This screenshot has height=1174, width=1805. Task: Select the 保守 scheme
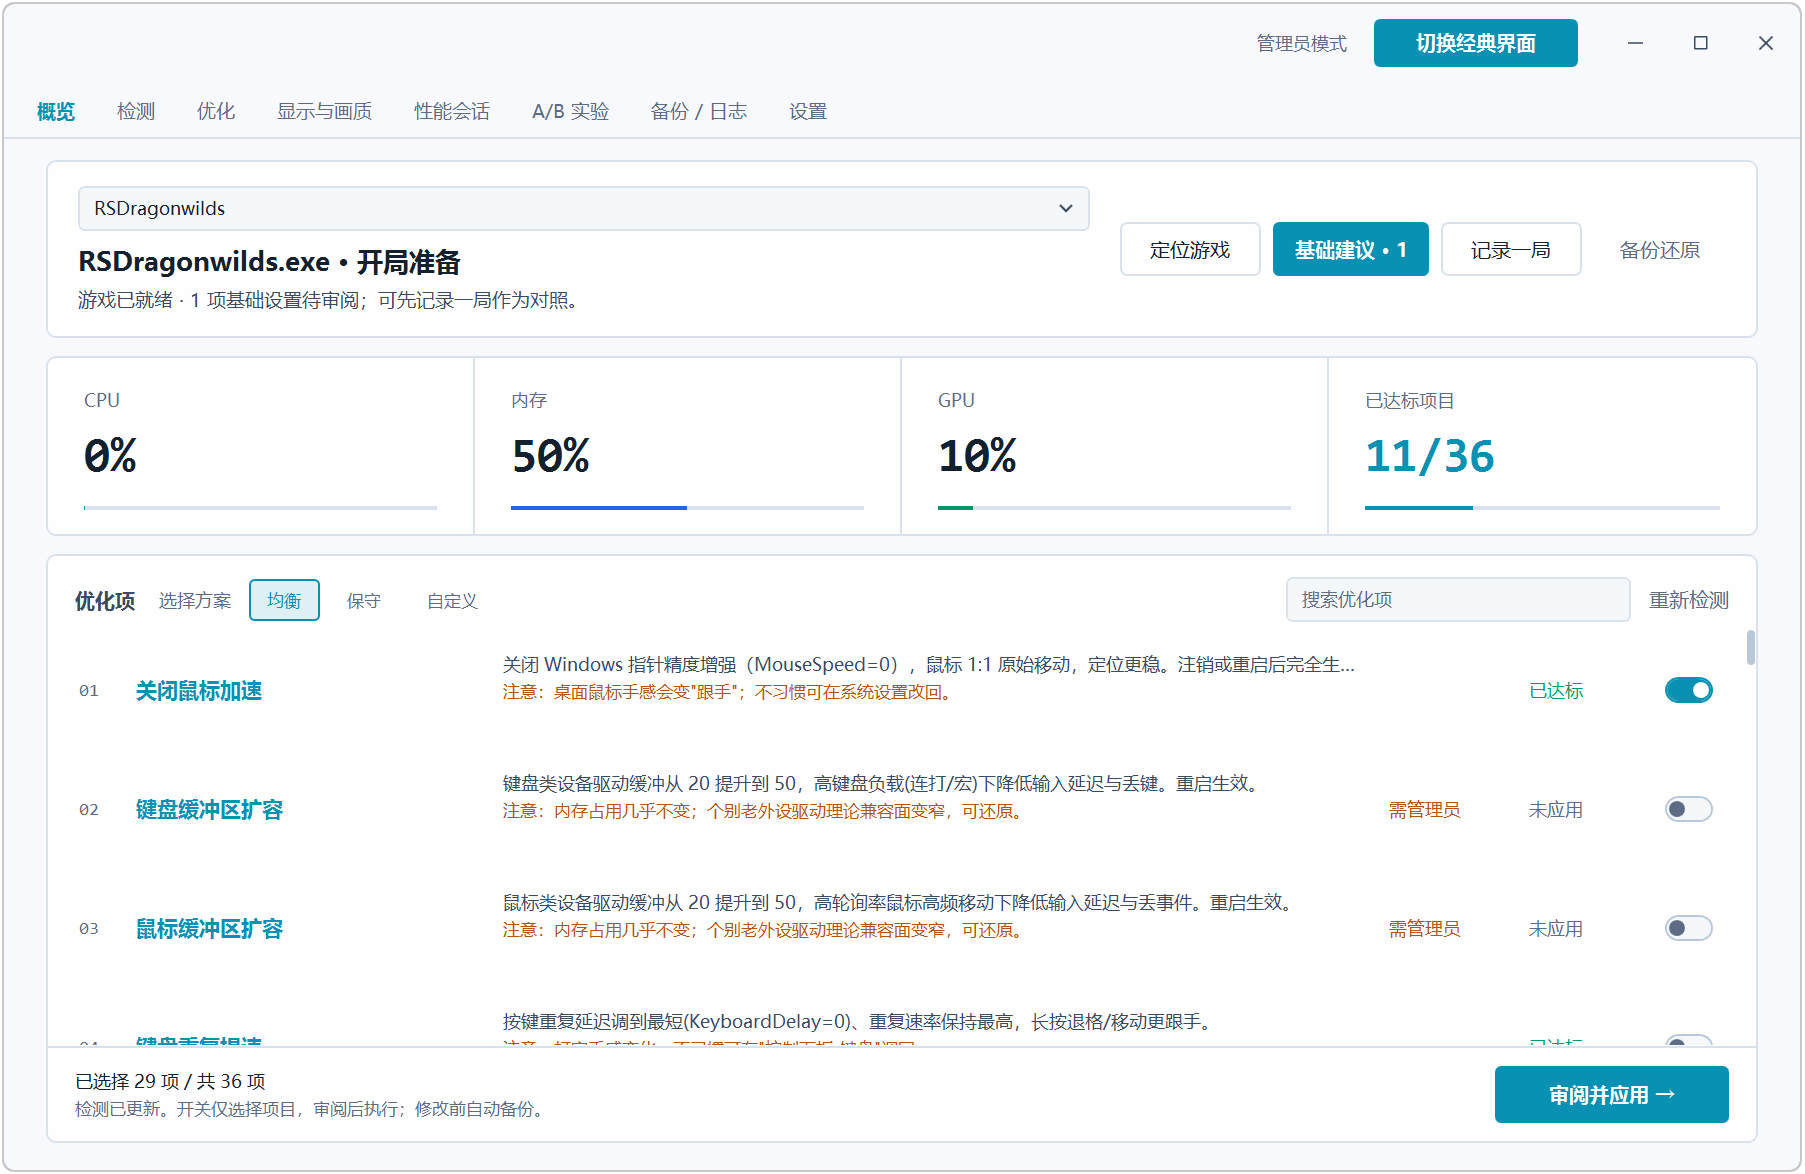(x=364, y=600)
